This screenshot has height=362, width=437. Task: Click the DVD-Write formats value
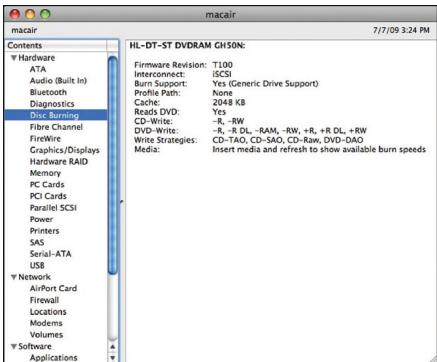pos(290,130)
